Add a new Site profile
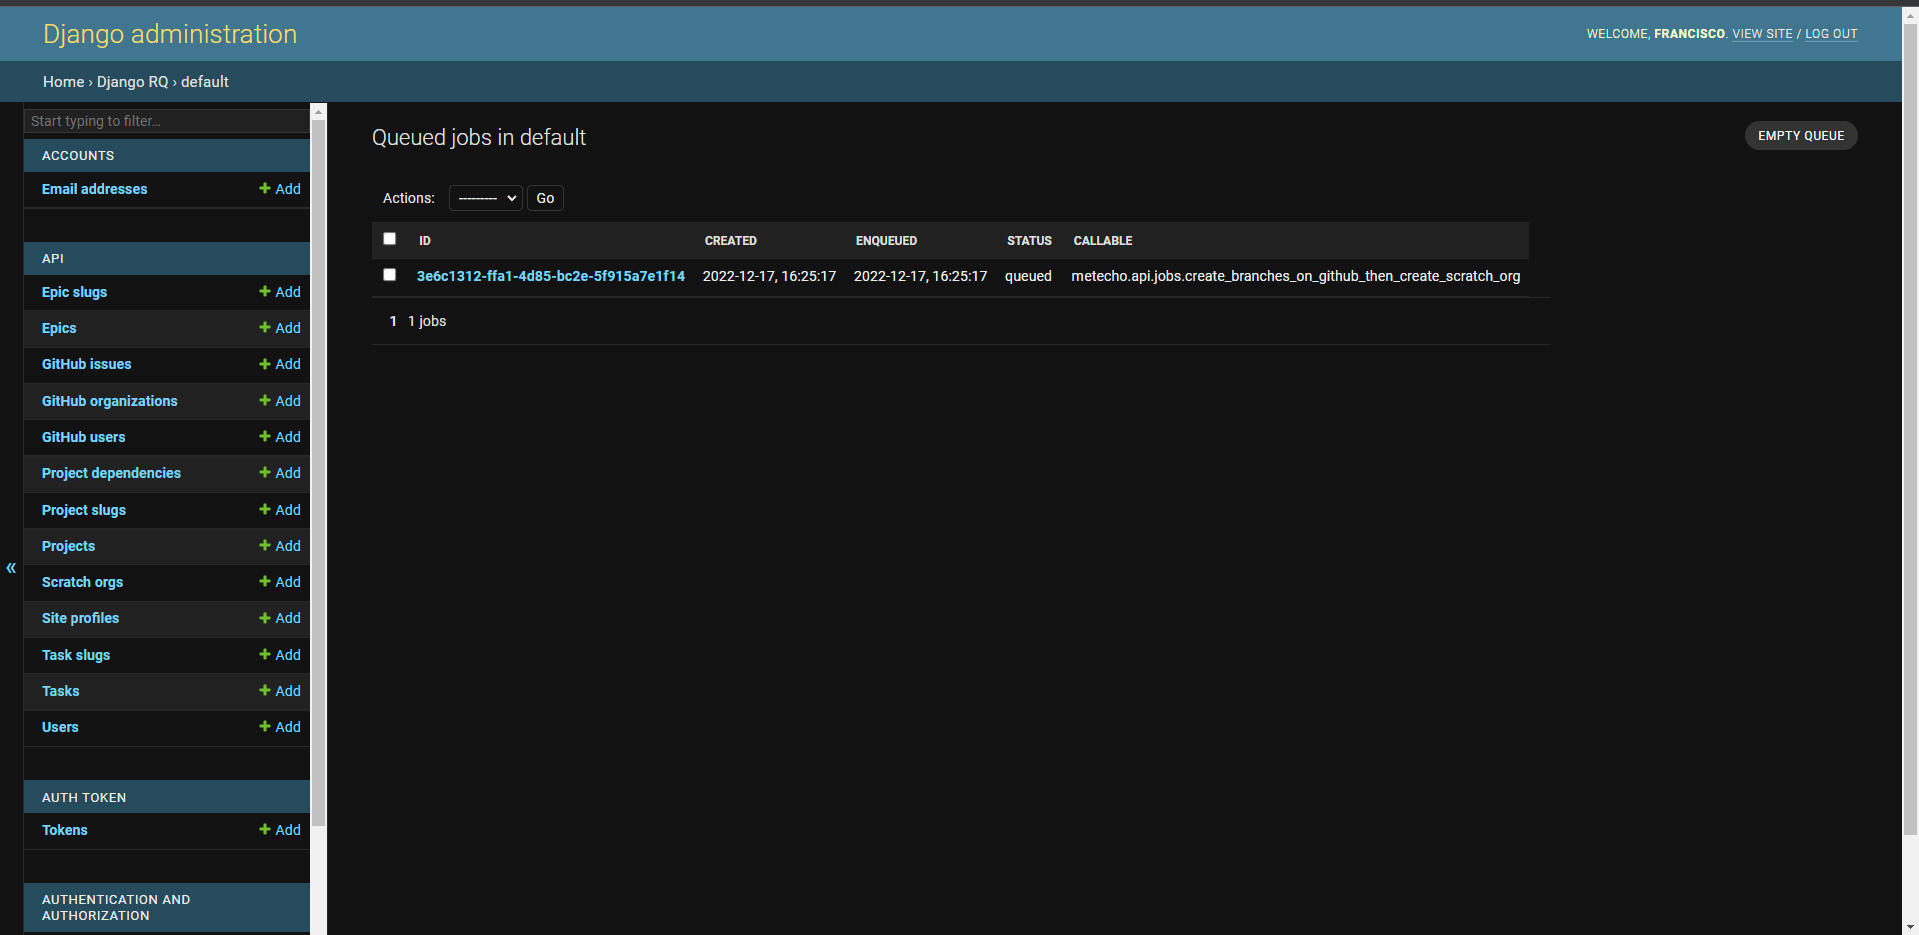 (280, 618)
